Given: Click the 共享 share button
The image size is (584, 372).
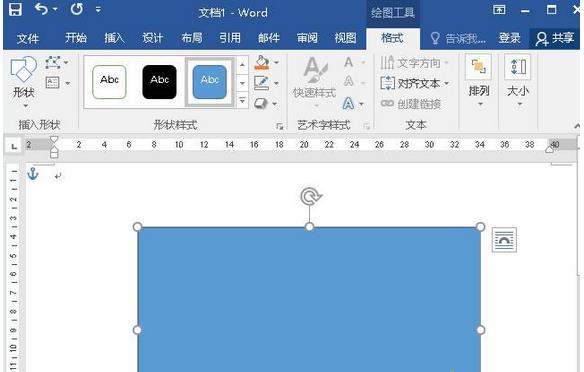Looking at the screenshot, I should [555, 38].
